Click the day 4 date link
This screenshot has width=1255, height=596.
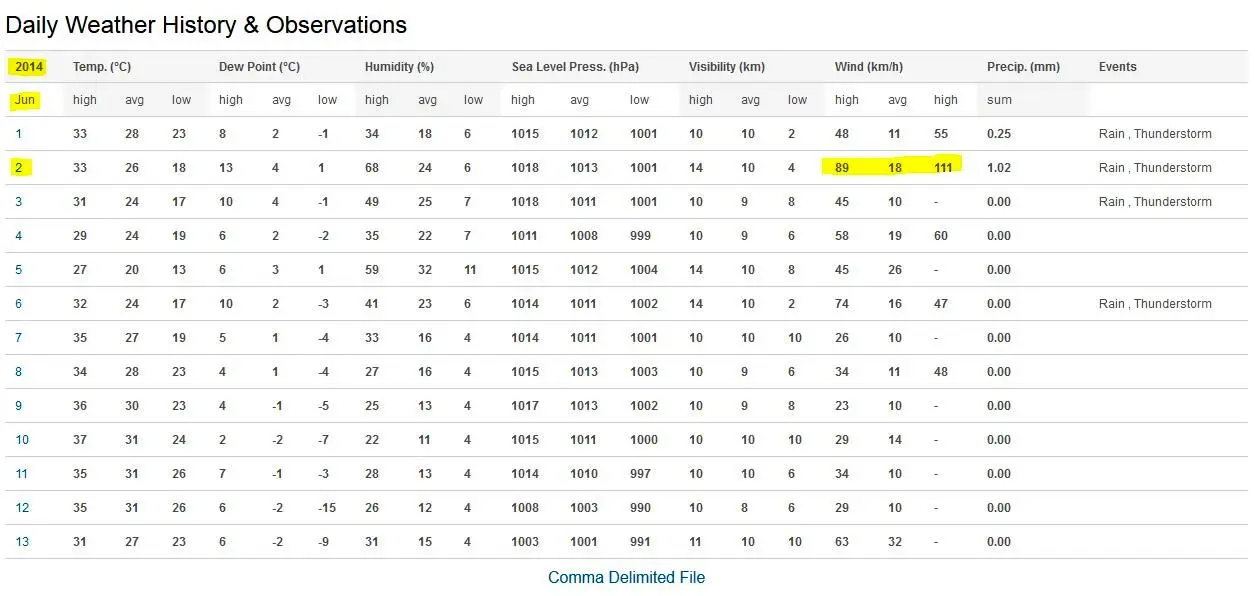pyautogui.click(x=19, y=236)
